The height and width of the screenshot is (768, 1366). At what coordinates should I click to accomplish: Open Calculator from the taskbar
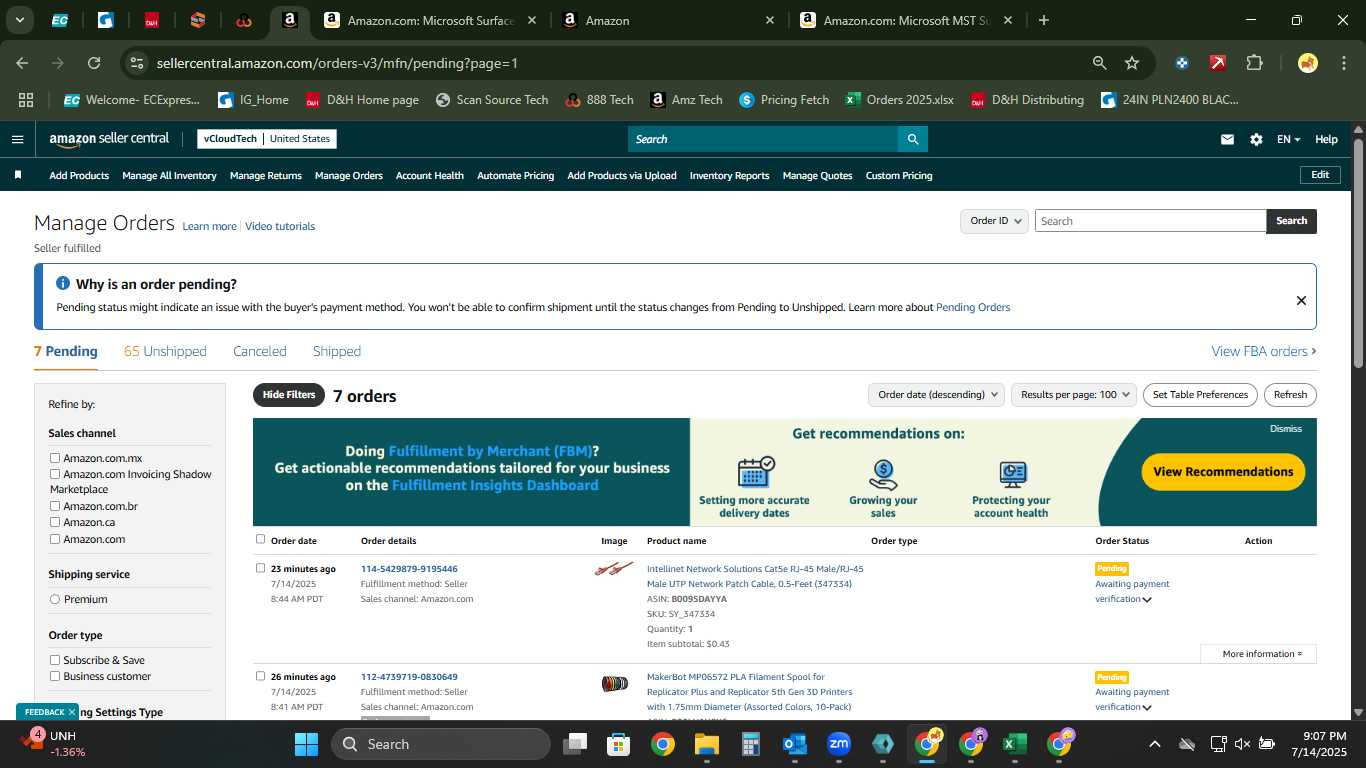(751, 744)
